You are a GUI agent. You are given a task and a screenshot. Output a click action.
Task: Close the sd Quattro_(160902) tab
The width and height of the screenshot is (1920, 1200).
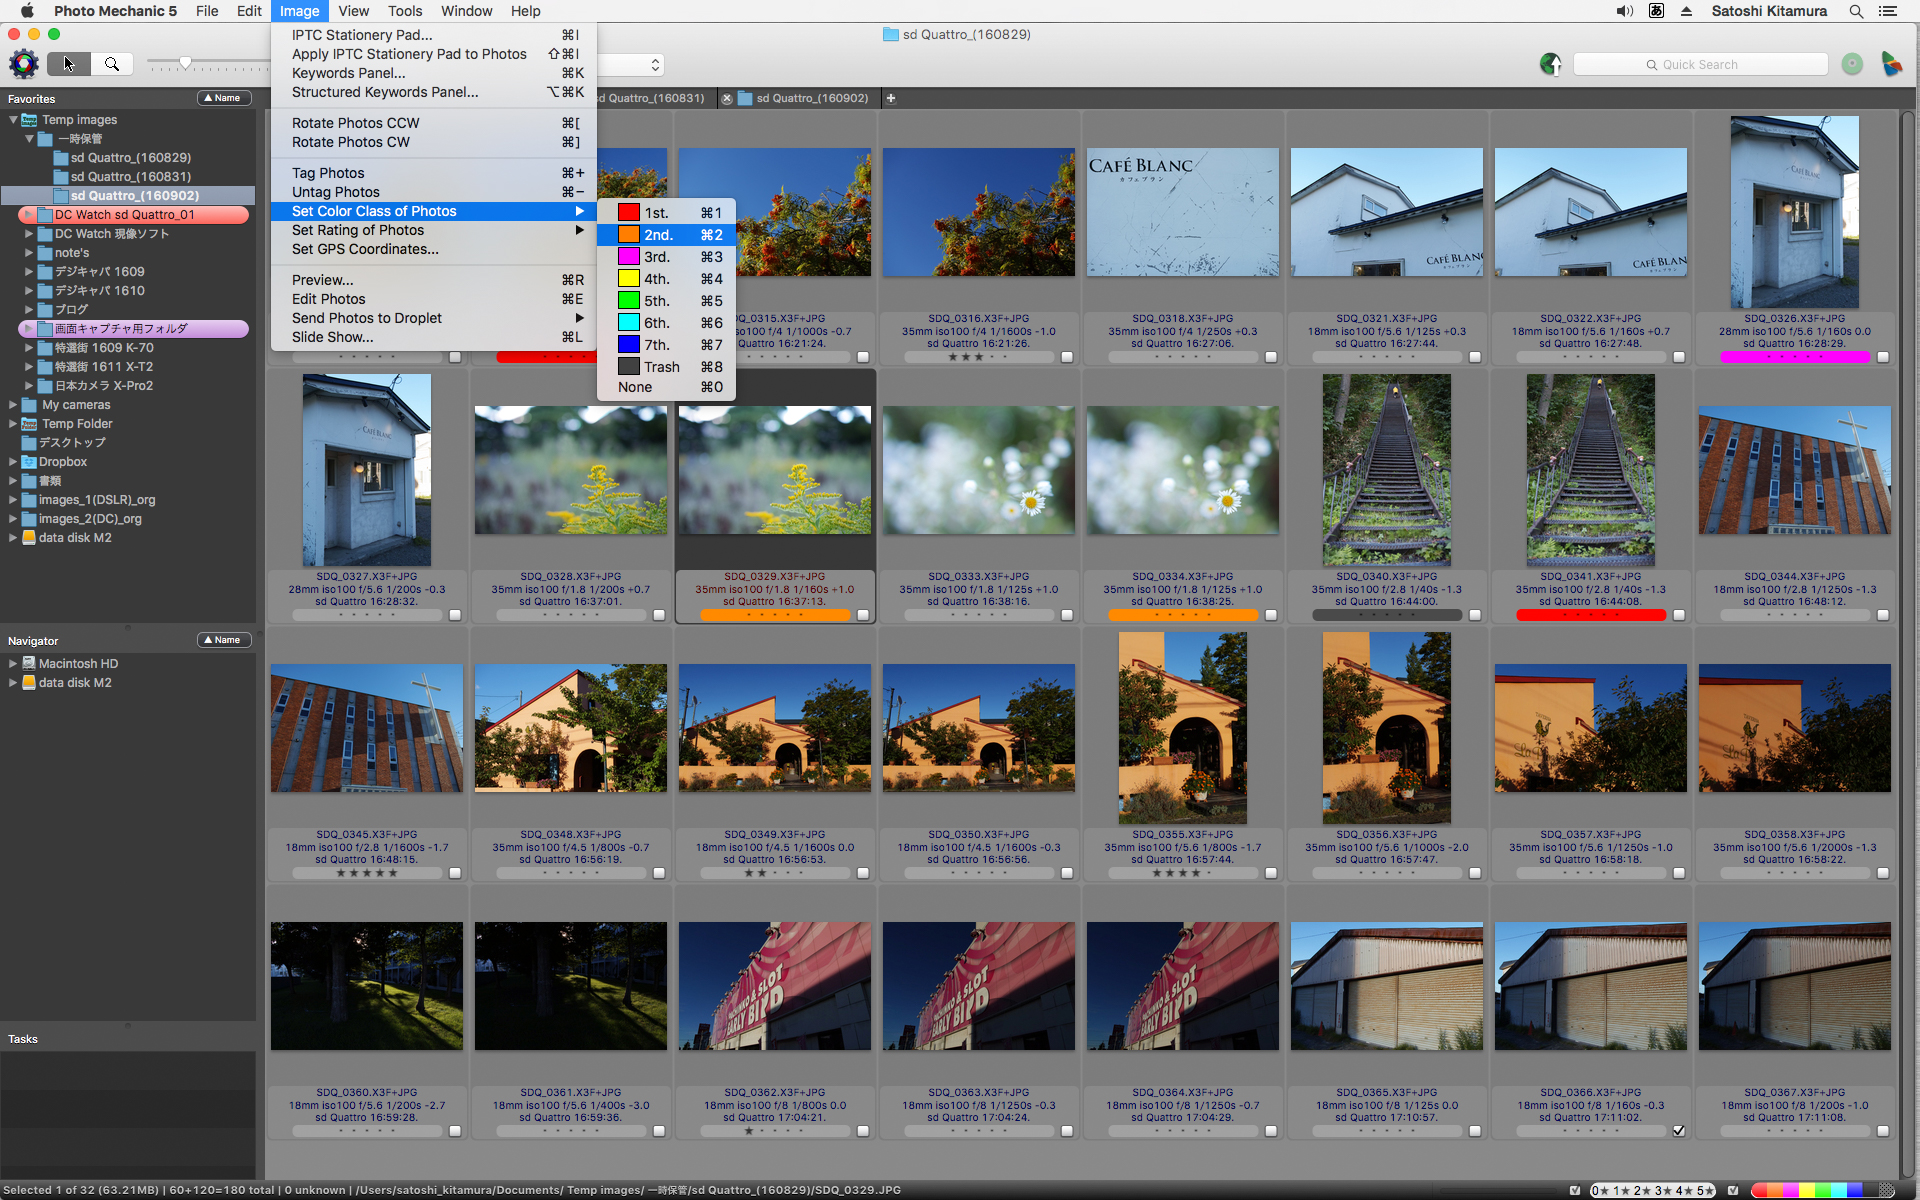pyautogui.click(x=727, y=98)
